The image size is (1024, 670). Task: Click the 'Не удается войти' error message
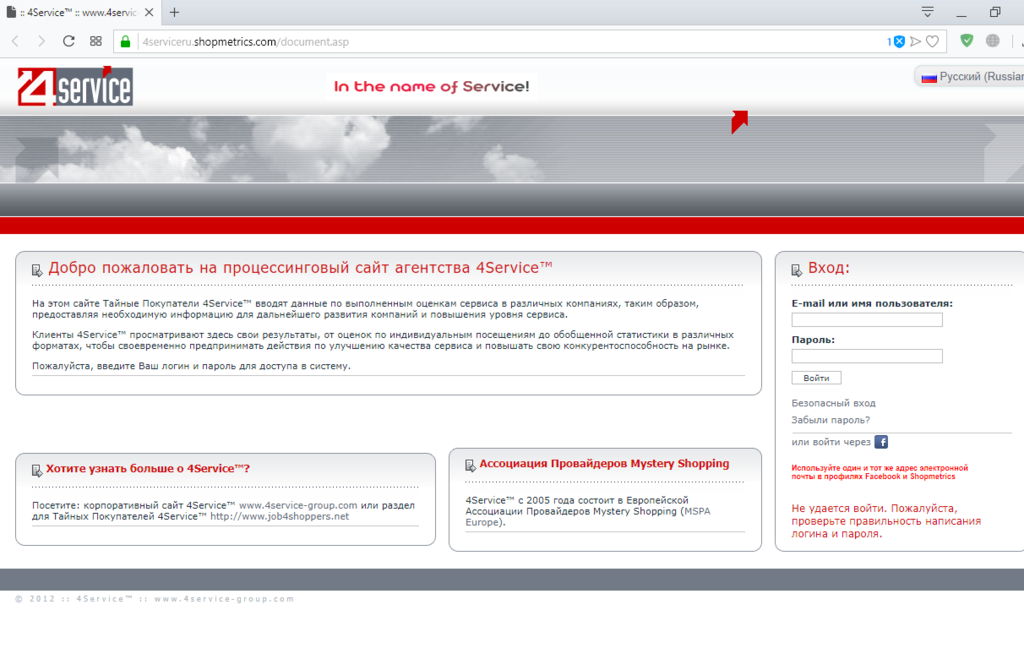(x=886, y=521)
